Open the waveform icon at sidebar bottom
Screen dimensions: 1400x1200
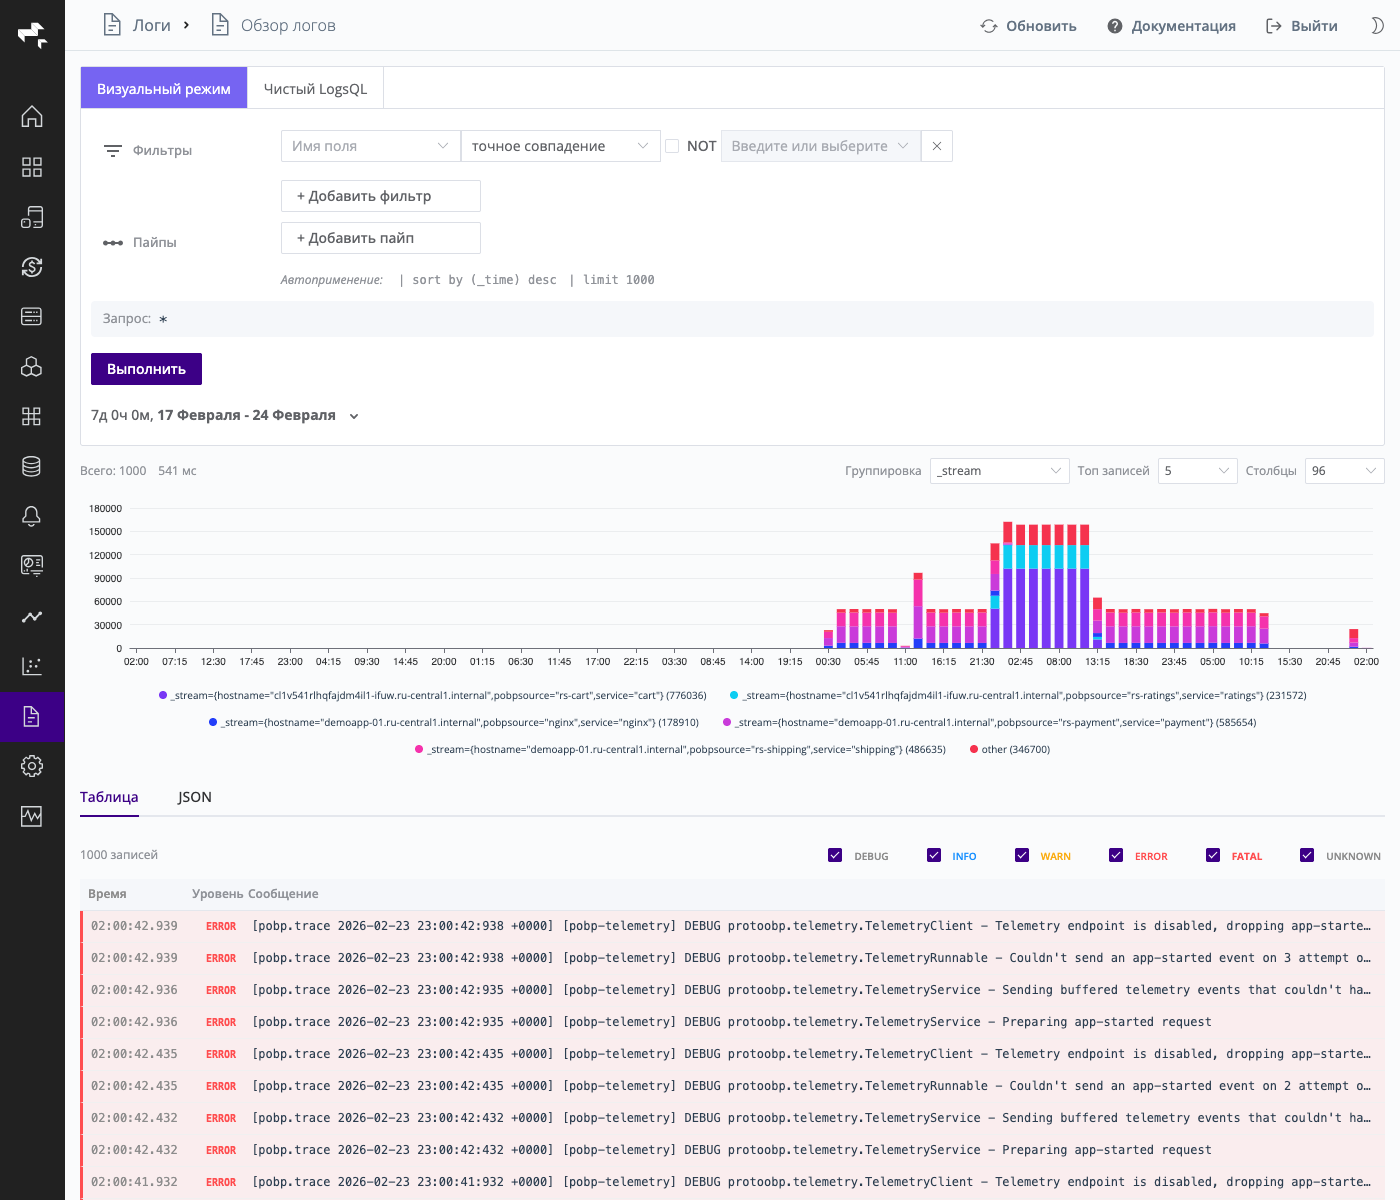[32, 816]
